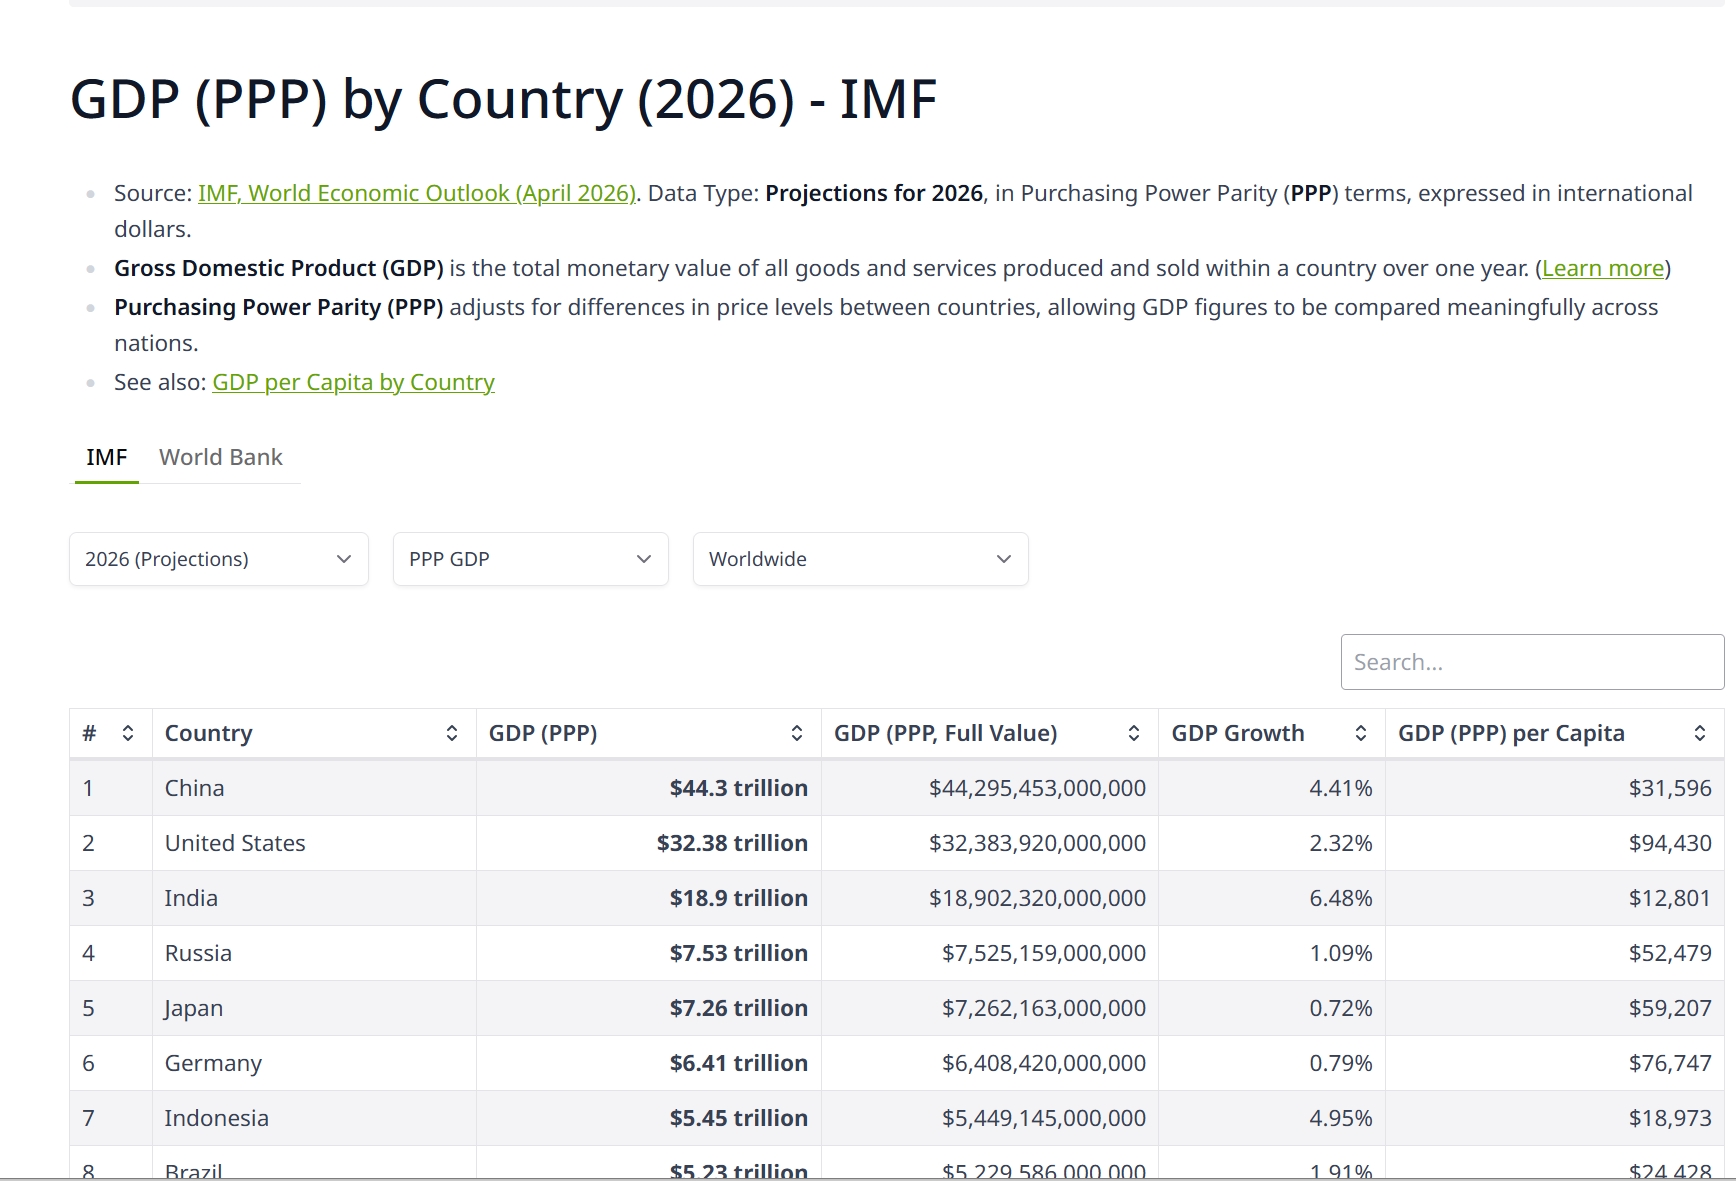Select the IMF tab
Viewport: 1736px width, 1181px height.
coord(107,457)
